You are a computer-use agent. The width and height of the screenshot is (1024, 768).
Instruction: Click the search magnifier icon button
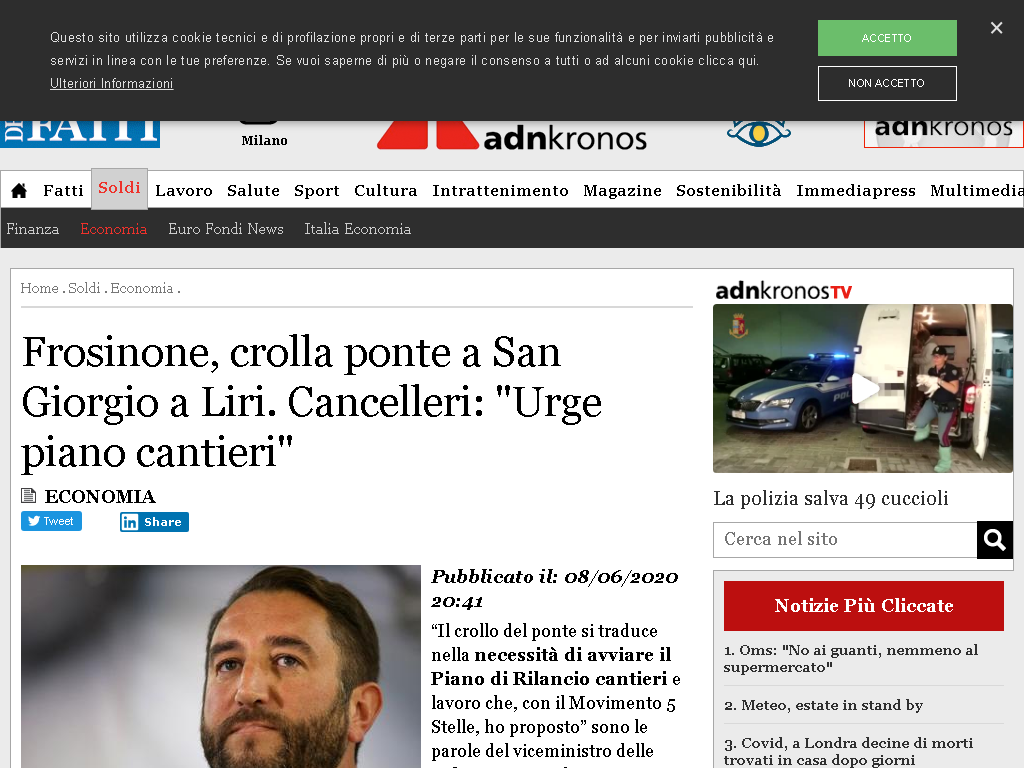[x=995, y=540]
